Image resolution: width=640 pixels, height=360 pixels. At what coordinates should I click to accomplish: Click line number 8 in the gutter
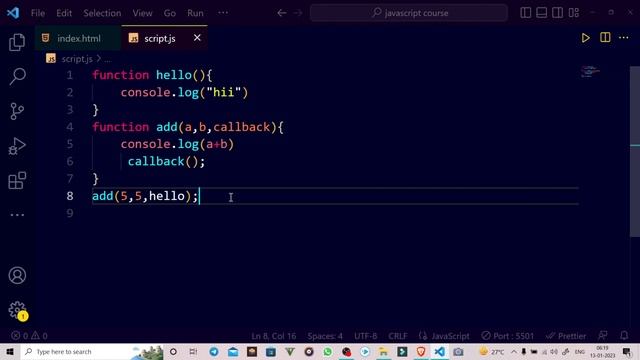pyautogui.click(x=70, y=196)
